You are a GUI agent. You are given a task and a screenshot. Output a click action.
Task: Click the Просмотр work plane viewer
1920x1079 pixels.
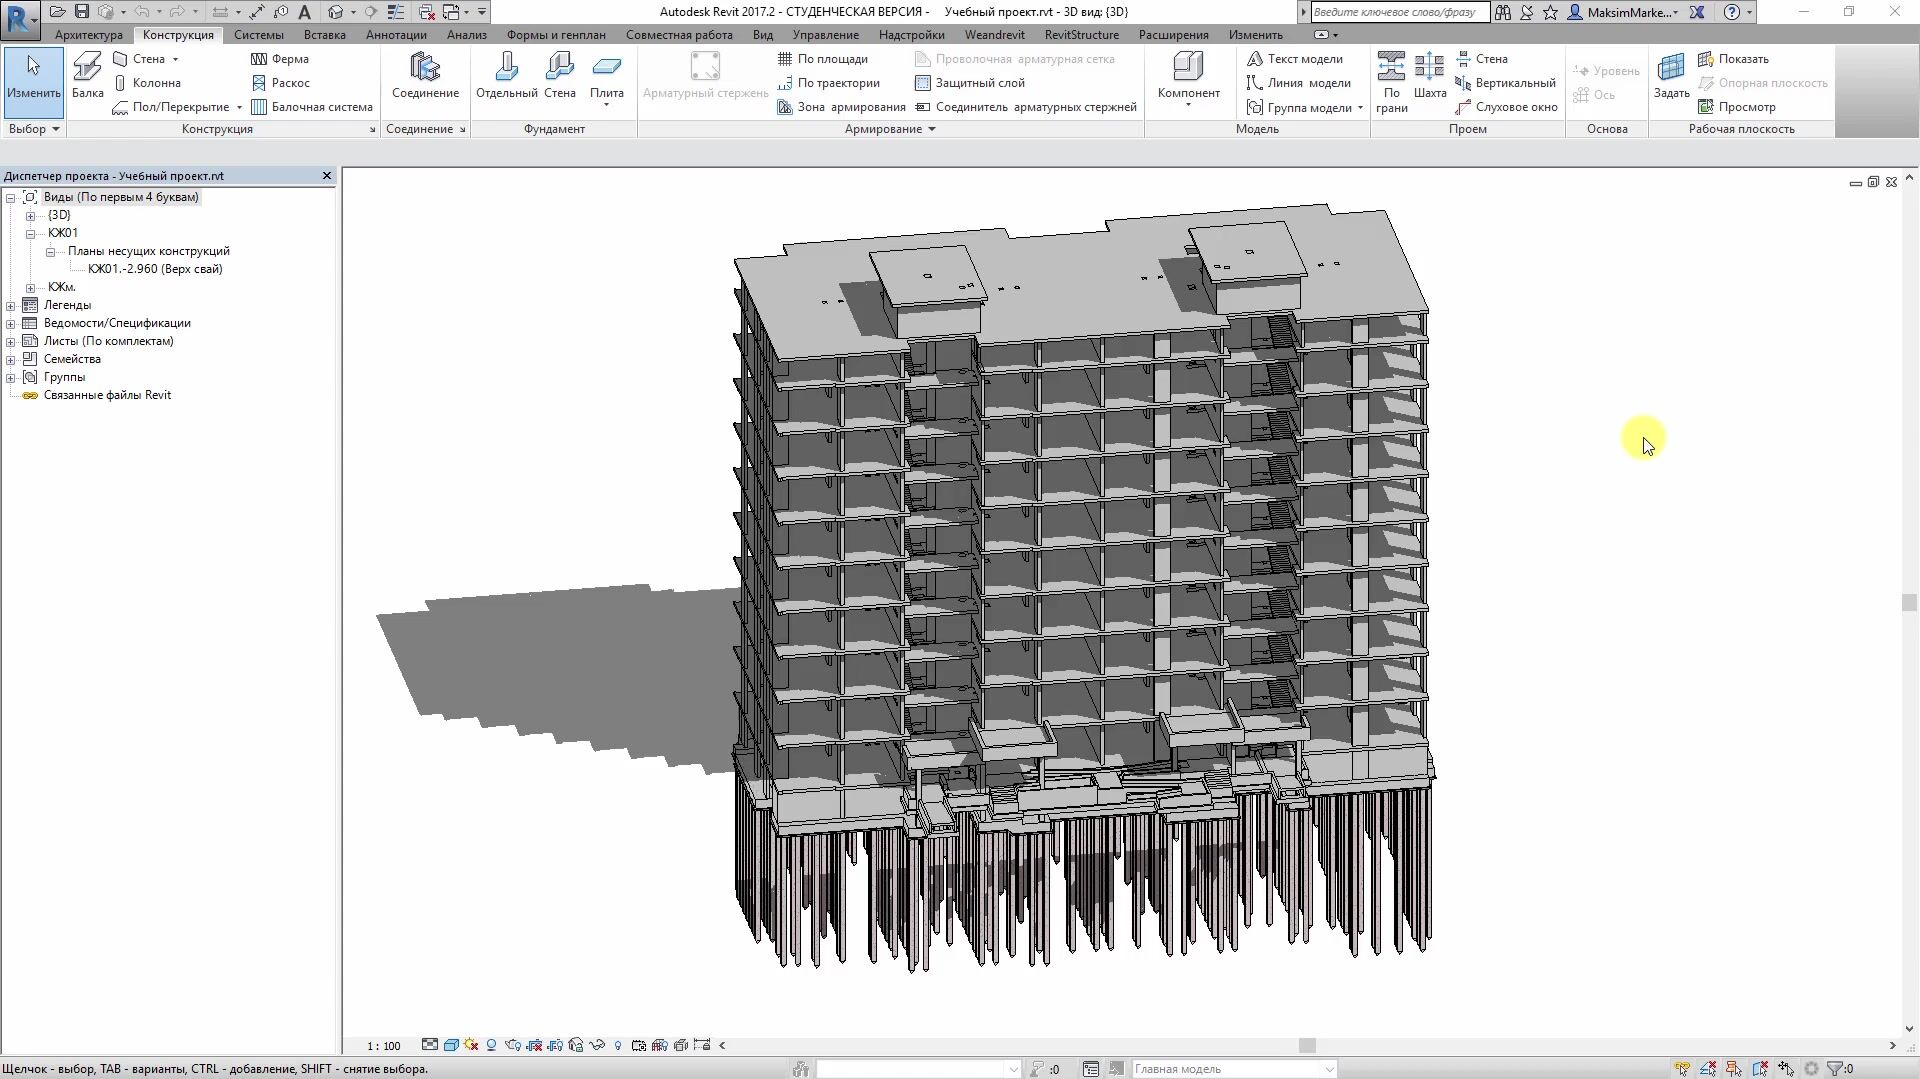1737,107
